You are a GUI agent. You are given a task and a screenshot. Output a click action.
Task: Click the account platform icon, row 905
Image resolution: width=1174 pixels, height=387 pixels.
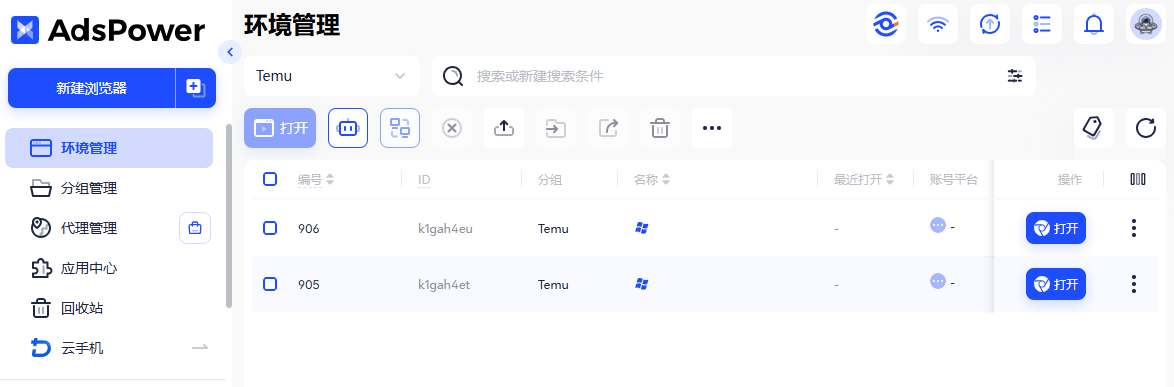pos(937,281)
